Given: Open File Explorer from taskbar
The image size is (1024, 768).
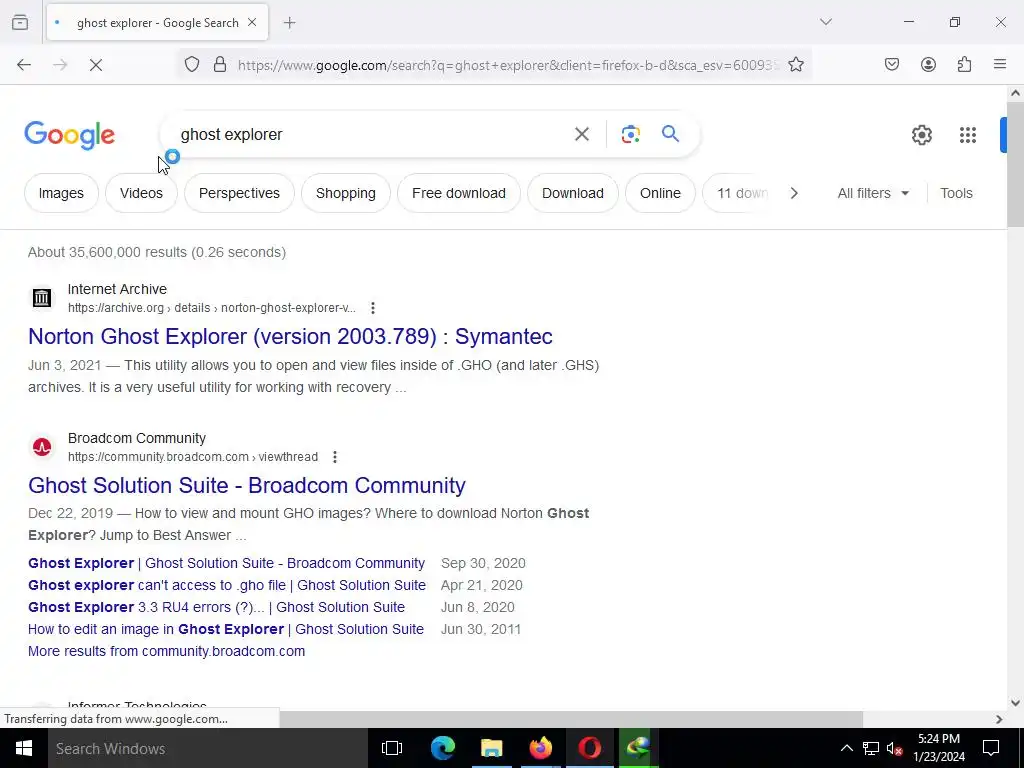Looking at the screenshot, I should [491, 748].
